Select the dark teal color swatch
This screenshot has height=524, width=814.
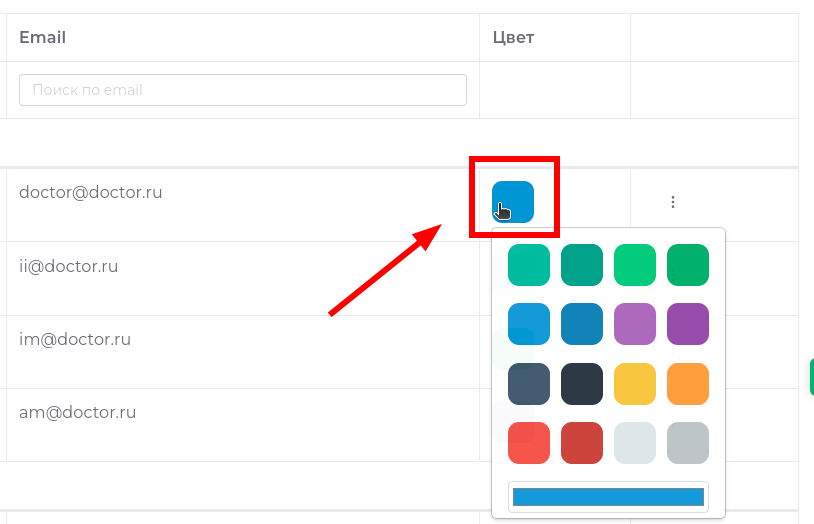(x=582, y=265)
